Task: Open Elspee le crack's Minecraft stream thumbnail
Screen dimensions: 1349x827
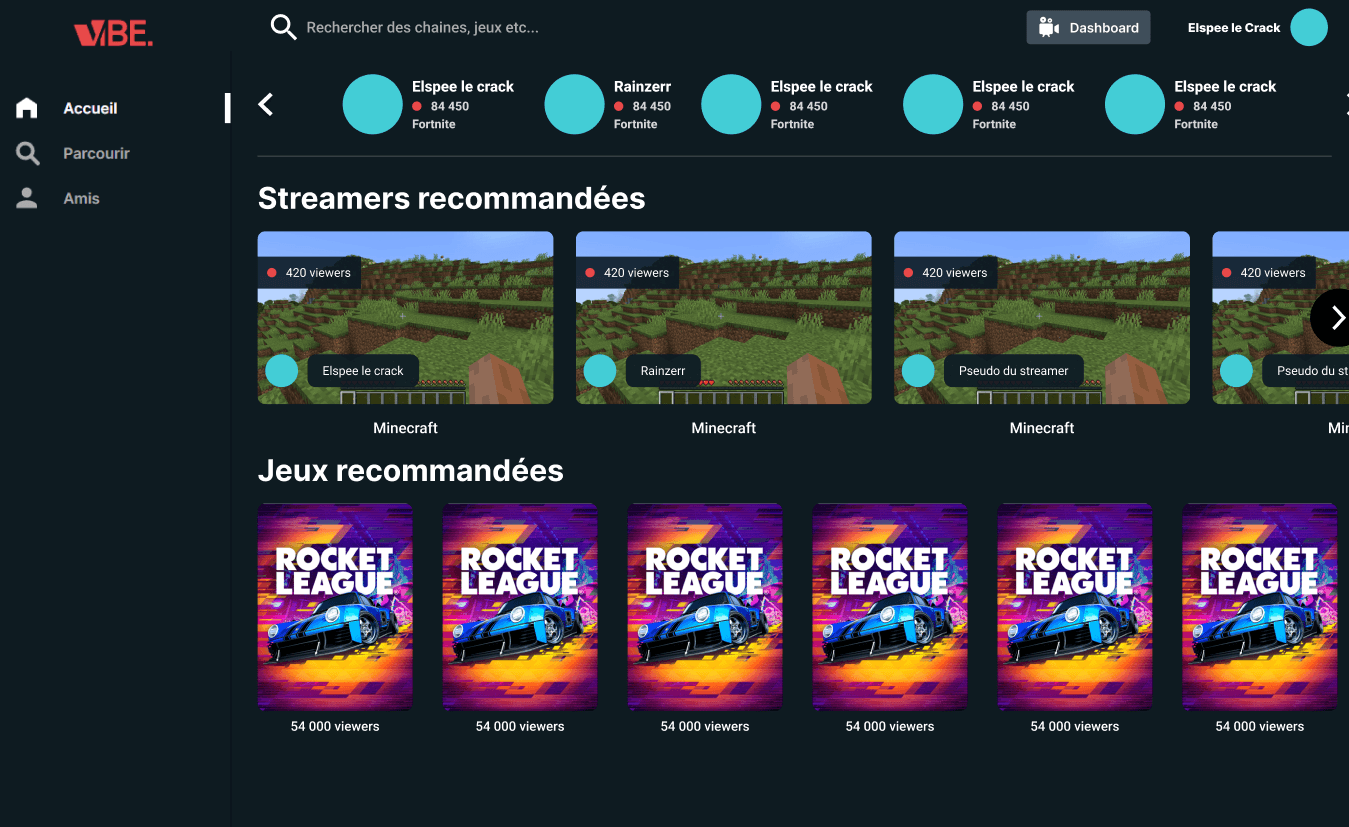Action: (x=405, y=318)
